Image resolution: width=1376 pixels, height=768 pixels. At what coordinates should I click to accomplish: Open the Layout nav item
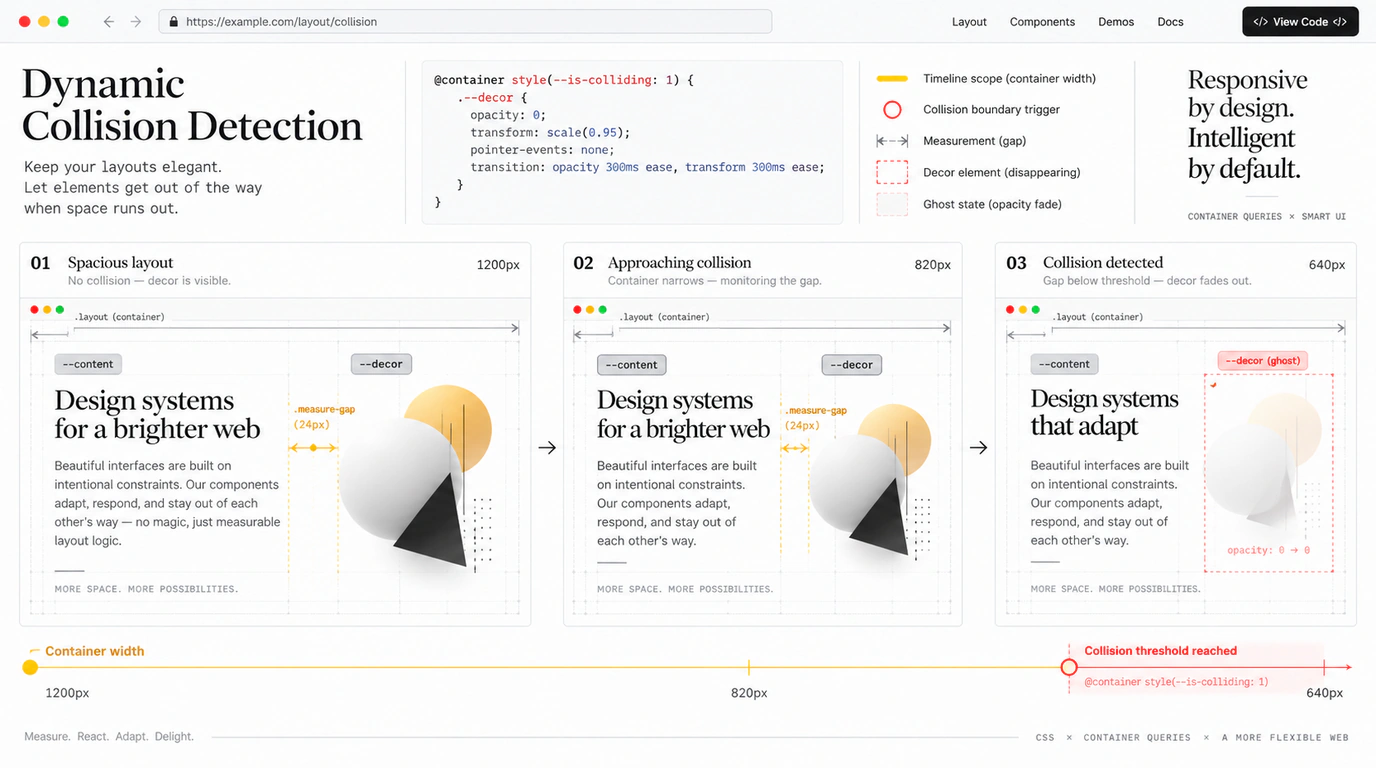click(969, 22)
